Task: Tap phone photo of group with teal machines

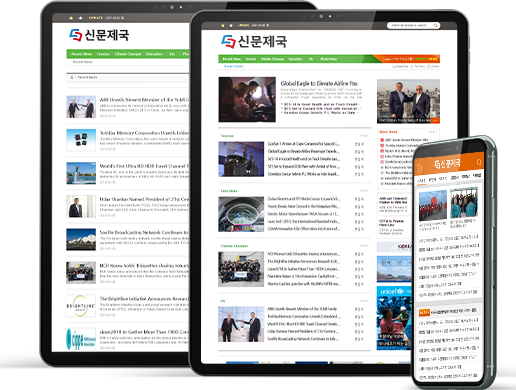Action: 464,203
